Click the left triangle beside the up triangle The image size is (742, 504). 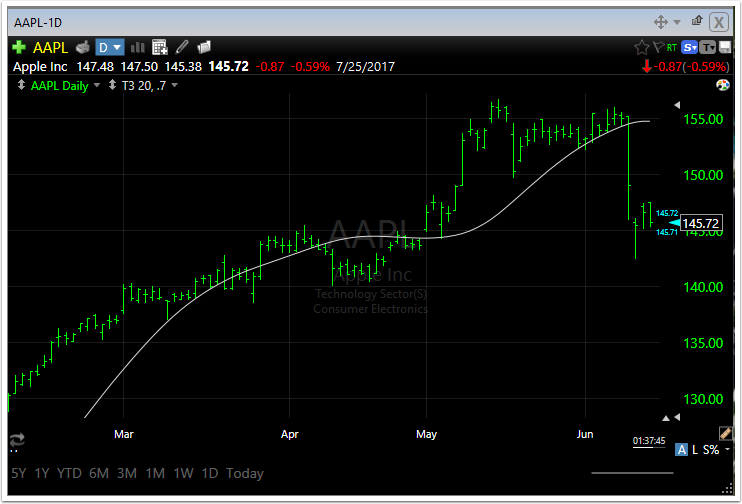coord(677,417)
